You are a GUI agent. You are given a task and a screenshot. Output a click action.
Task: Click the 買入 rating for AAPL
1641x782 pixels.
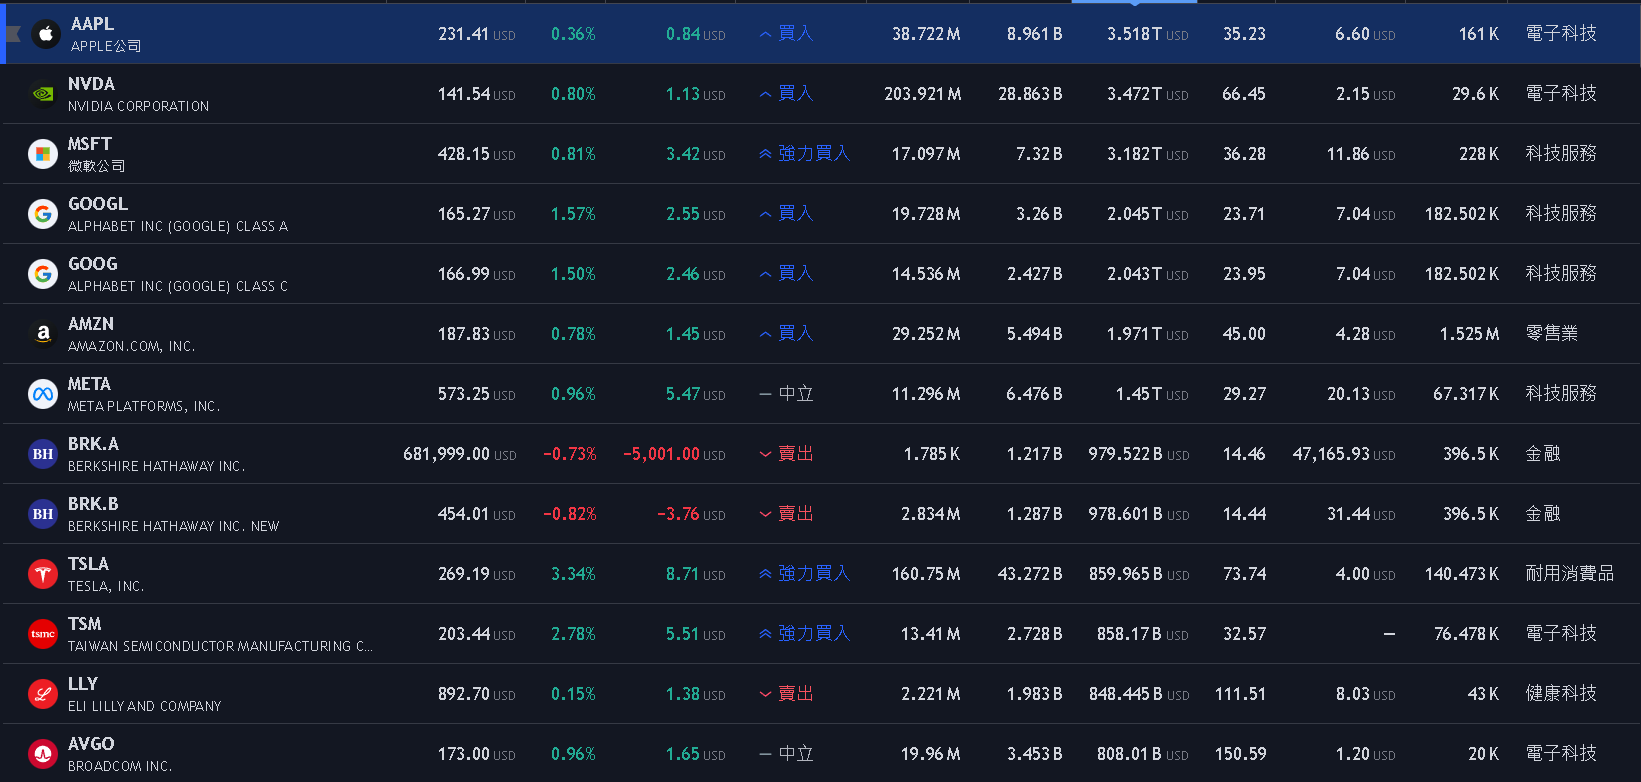(786, 34)
